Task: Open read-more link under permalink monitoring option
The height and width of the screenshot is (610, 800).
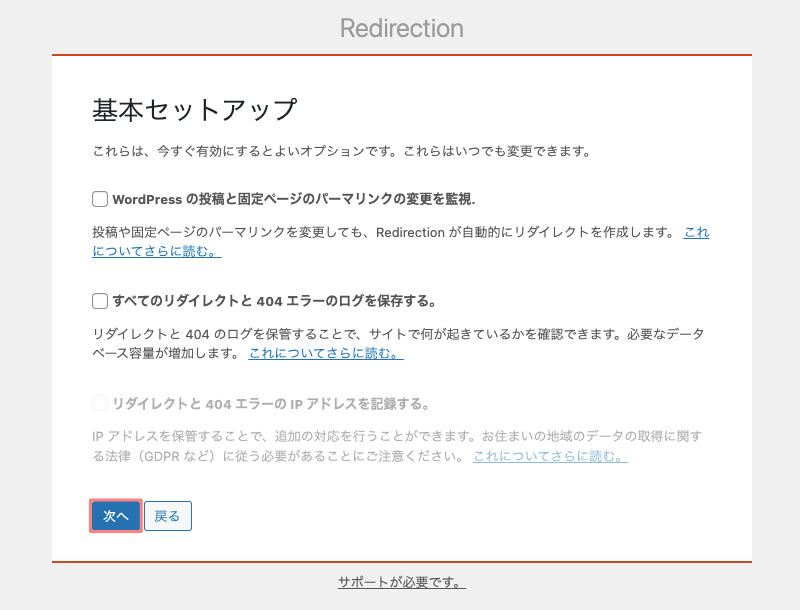Action: (x=157, y=251)
